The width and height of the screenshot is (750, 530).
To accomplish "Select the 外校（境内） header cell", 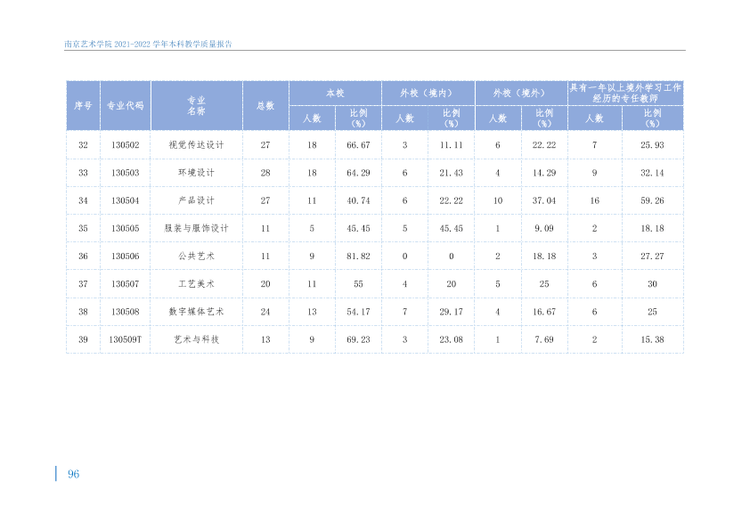I will click(x=428, y=93).
